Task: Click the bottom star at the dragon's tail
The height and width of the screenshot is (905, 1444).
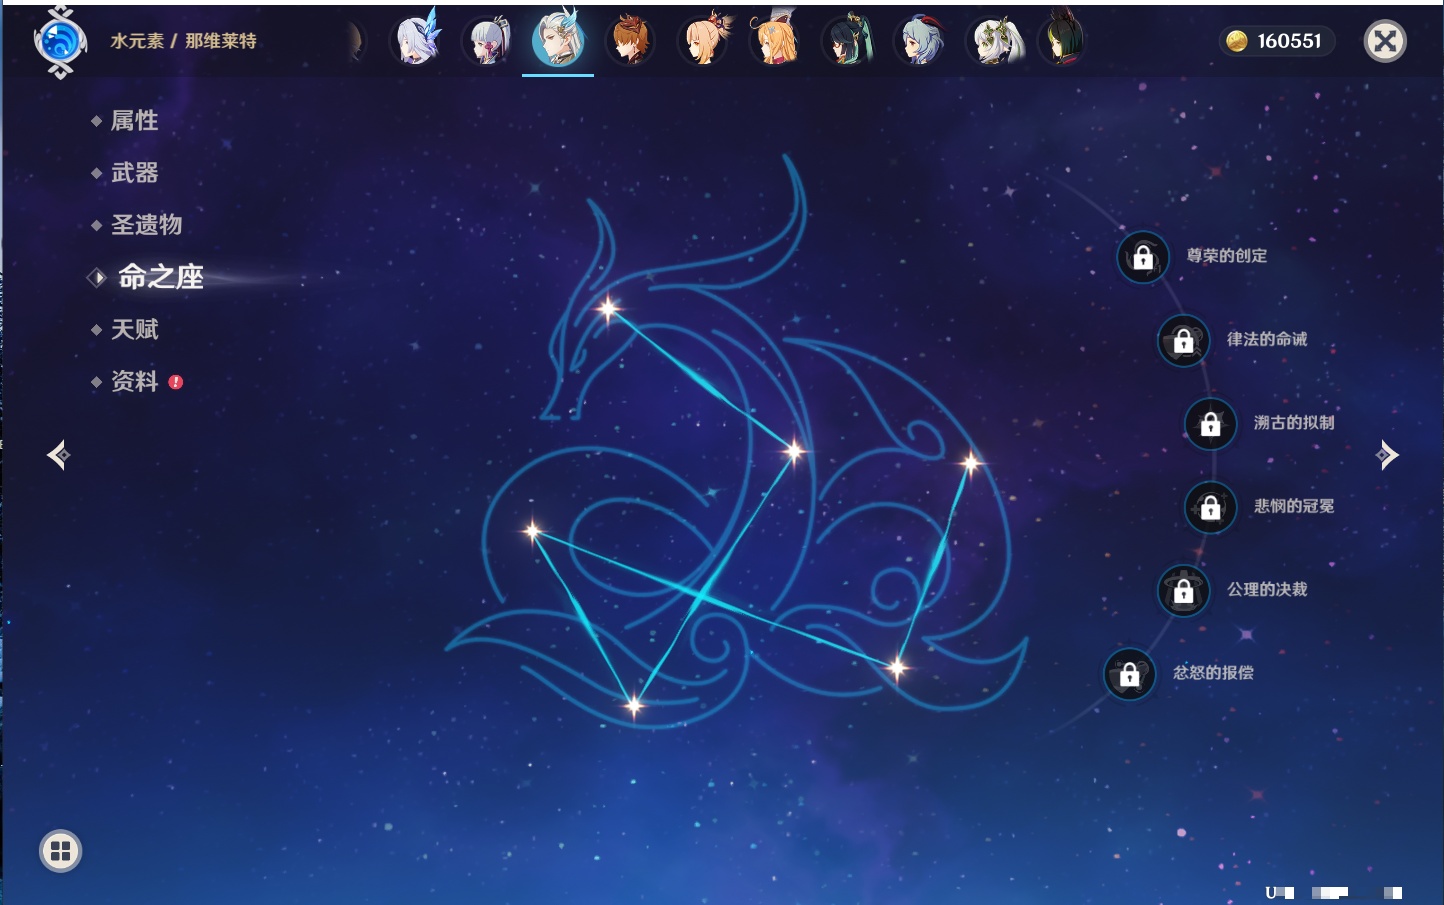Action: [633, 706]
